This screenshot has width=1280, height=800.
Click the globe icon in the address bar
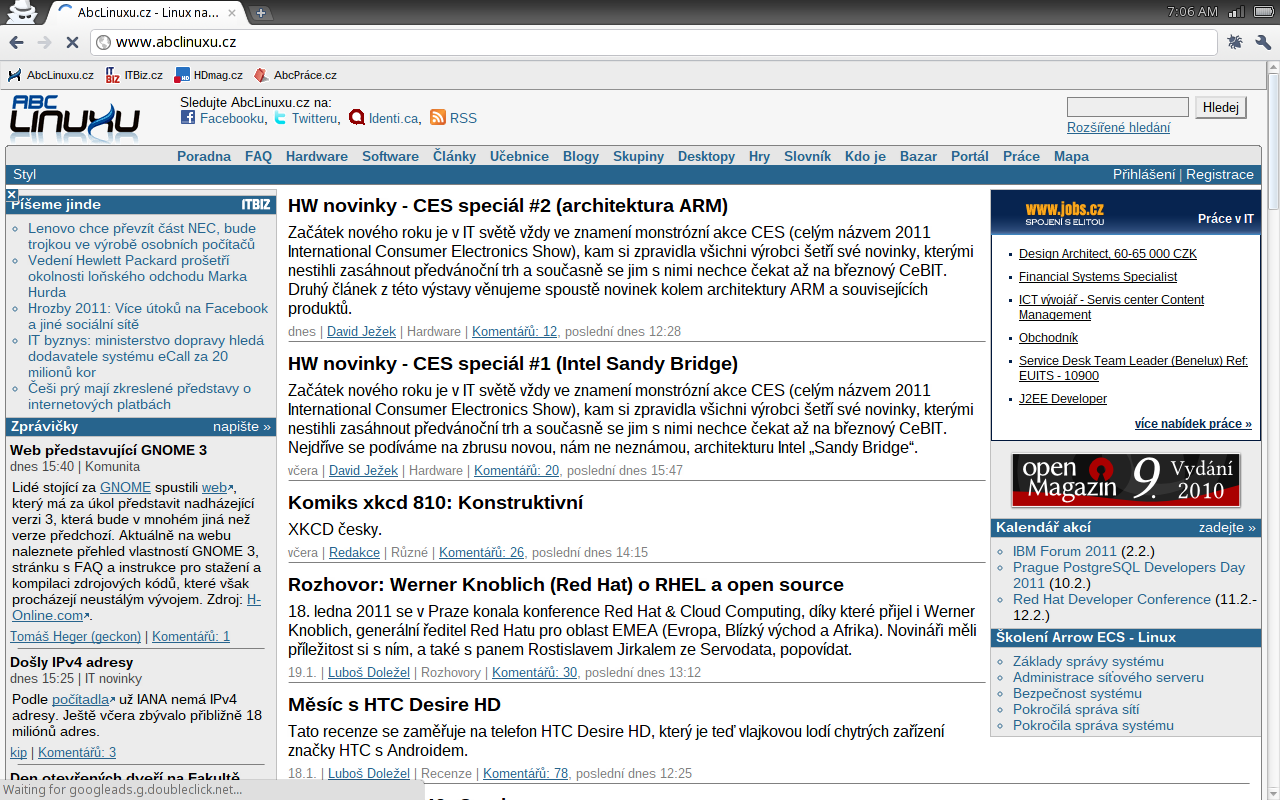point(103,42)
